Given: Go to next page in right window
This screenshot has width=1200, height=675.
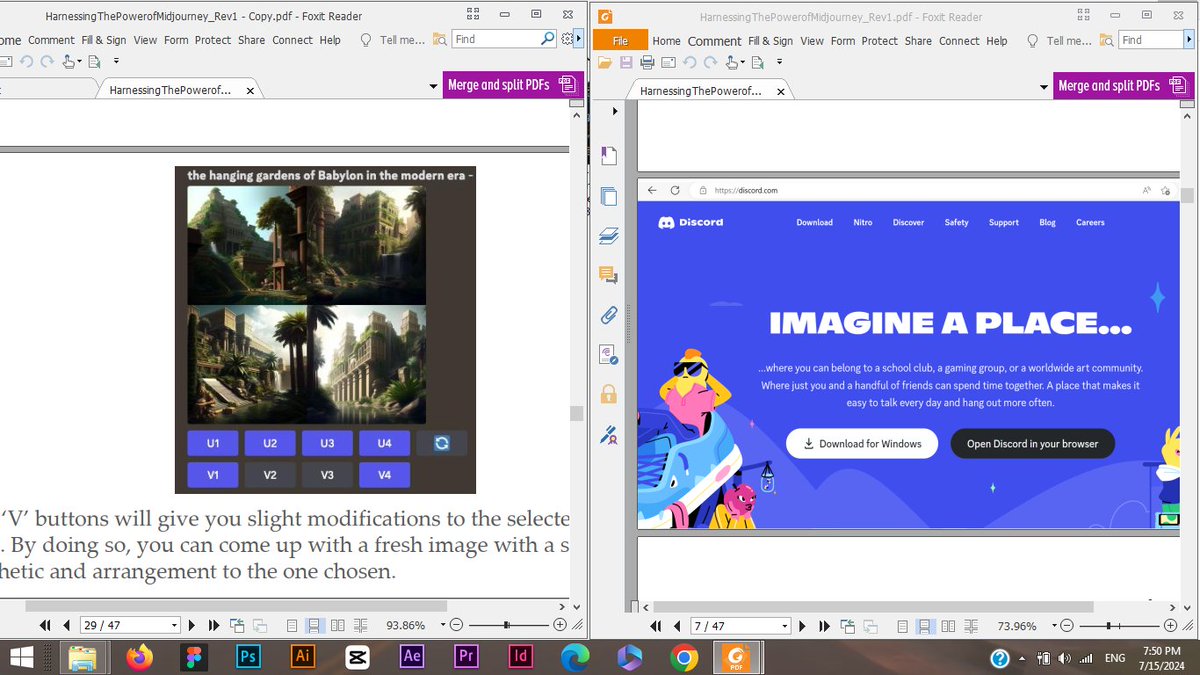Looking at the screenshot, I should coord(803,626).
